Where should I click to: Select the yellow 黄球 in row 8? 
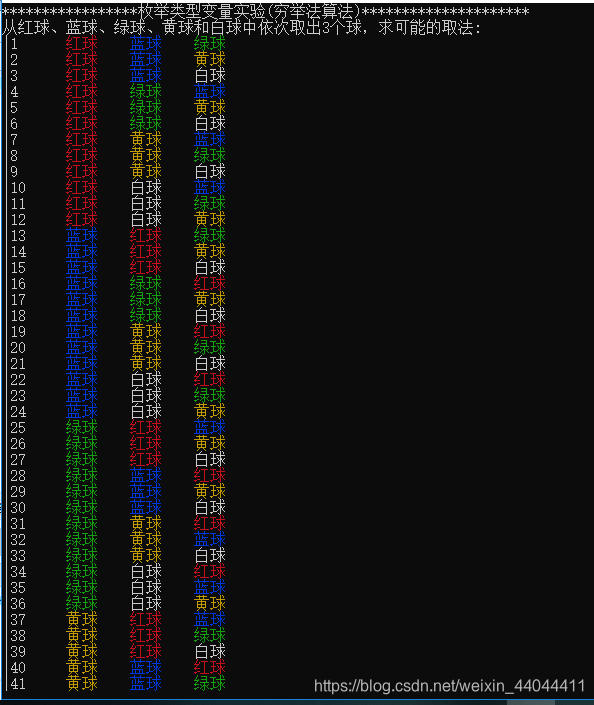146,156
